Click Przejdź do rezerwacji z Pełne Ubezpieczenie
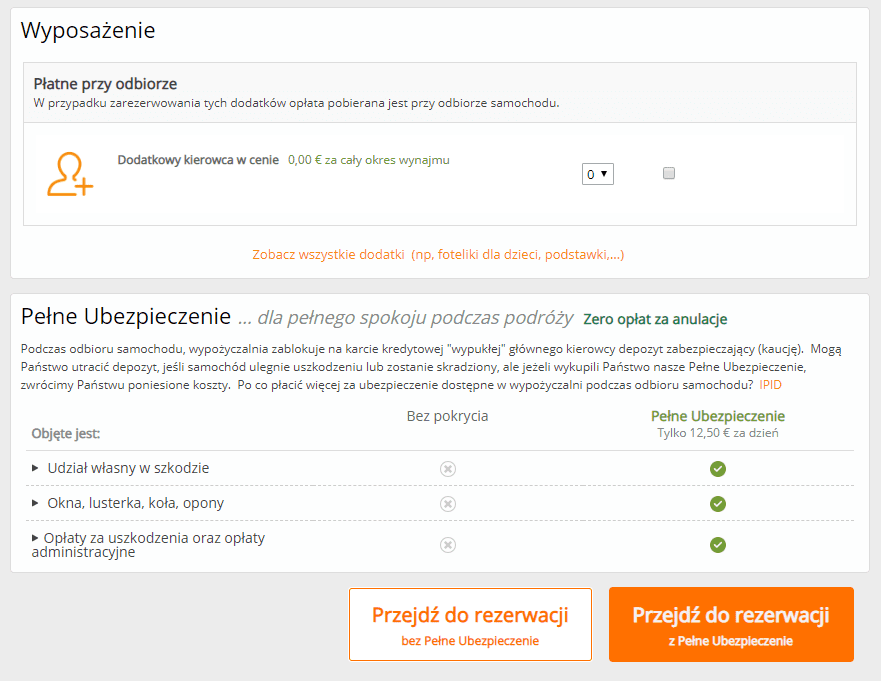Viewport: 881px width, 681px height. point(731,624)
